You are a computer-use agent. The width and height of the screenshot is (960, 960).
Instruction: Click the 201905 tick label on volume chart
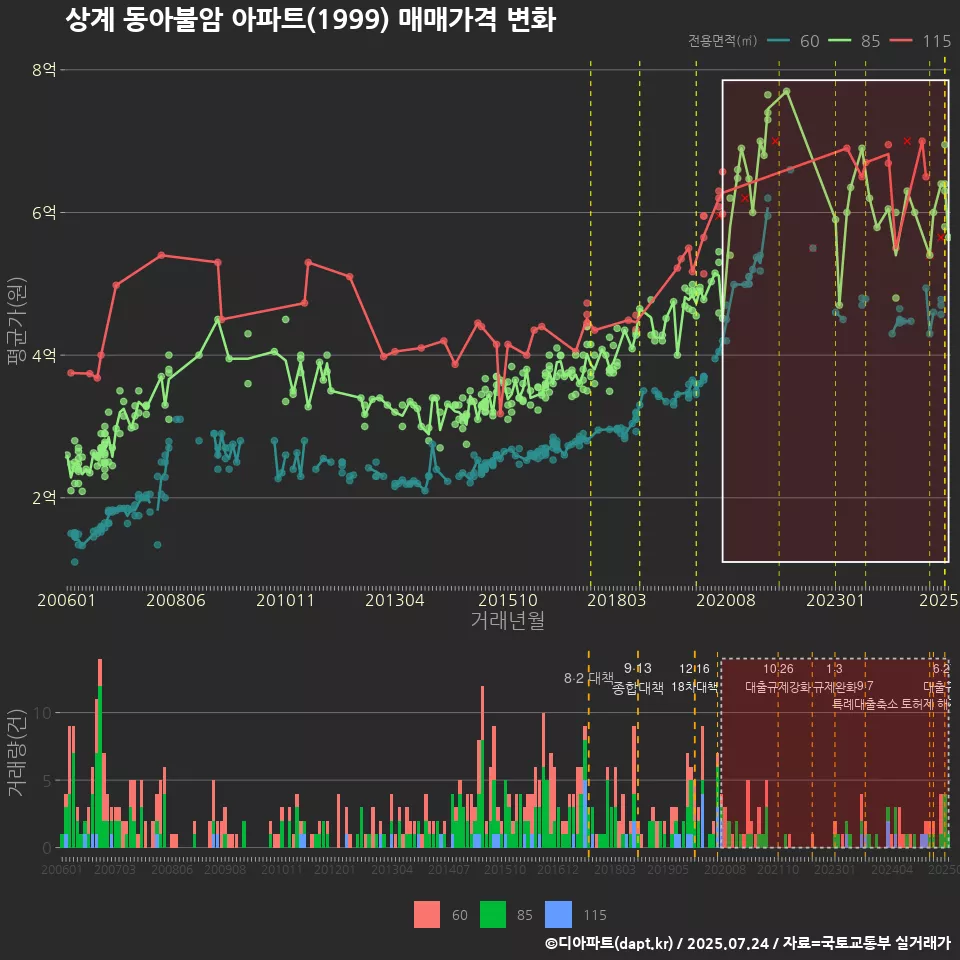point(668,869)
